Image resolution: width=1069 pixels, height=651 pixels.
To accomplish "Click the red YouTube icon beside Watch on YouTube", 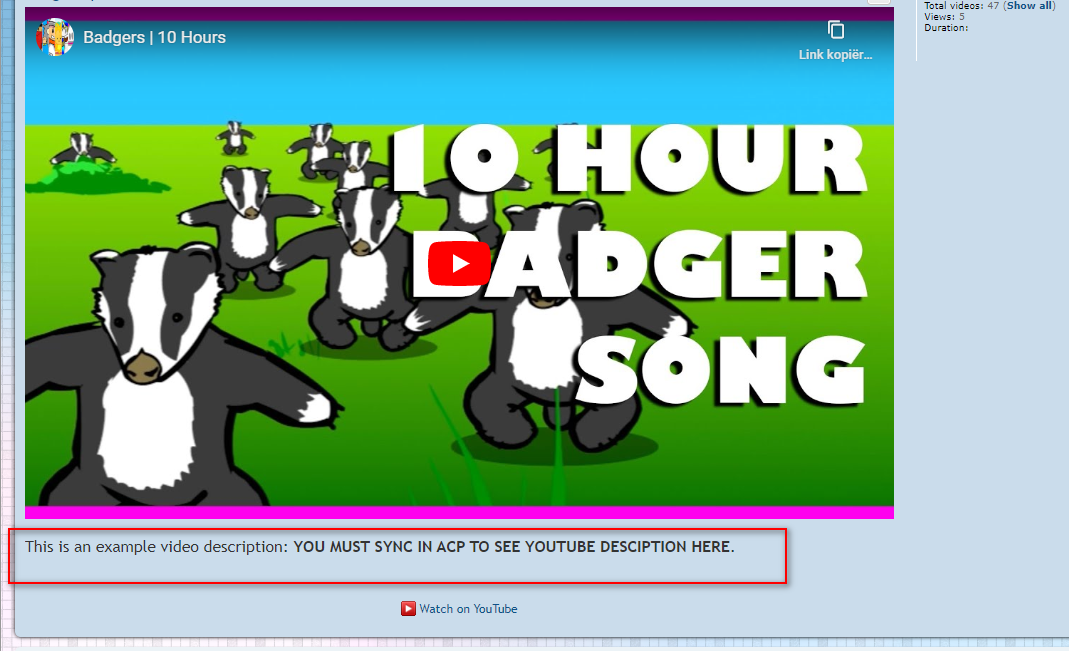I will coord(408,608).
